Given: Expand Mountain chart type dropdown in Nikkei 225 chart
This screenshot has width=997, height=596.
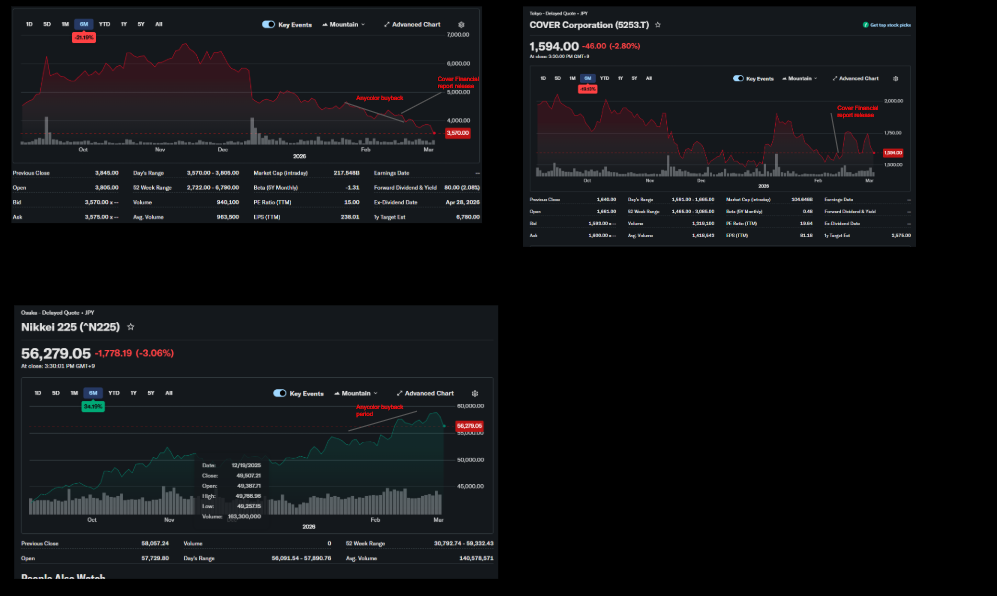Looking at the screenshot, I should pyautogui.click(x=355, y=393).
